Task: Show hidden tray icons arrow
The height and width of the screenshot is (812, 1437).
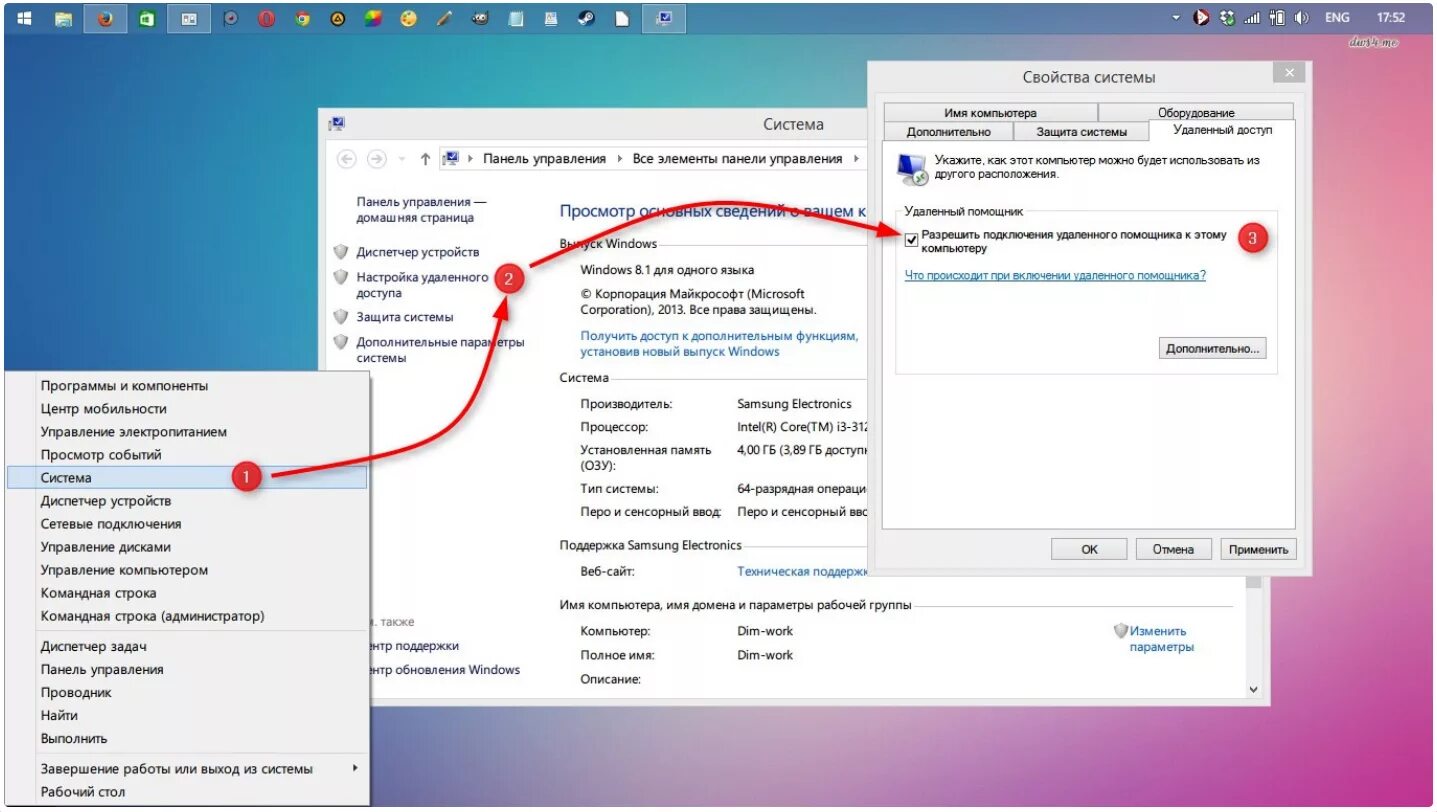Action: point(1176,18)
